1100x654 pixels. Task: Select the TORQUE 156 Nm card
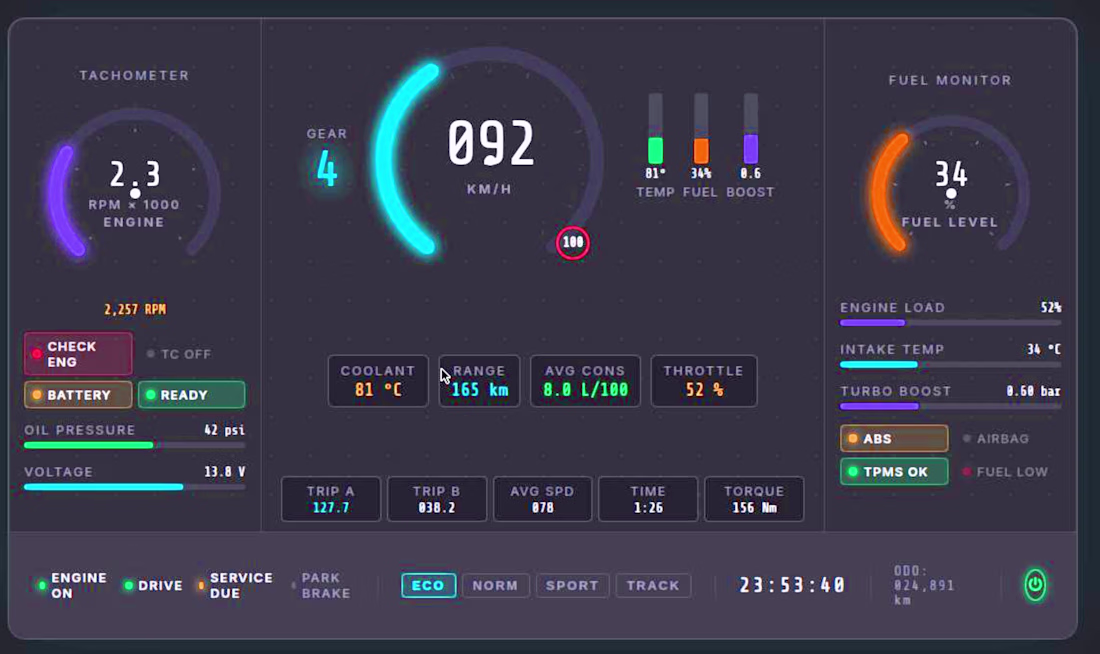pos(754,499)
